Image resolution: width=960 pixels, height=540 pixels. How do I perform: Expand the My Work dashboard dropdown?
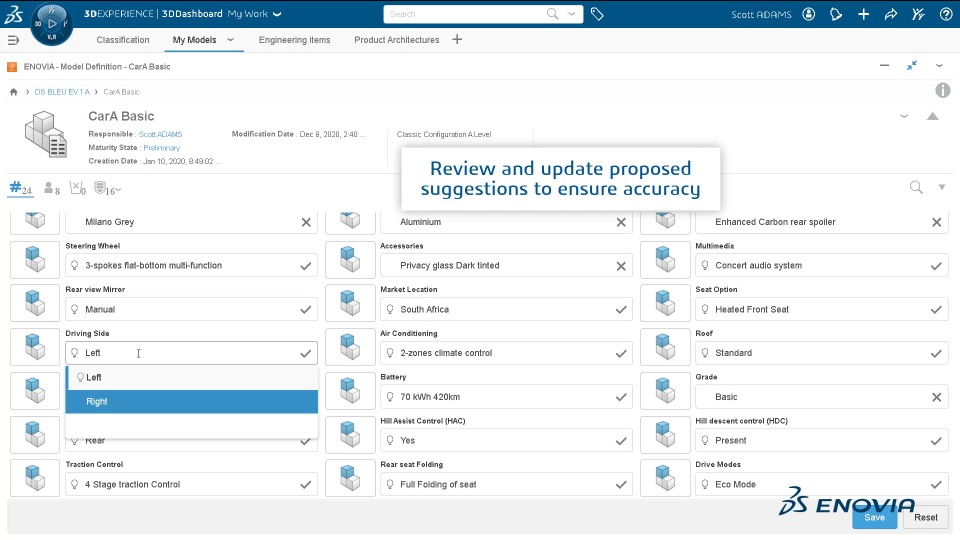click(x=277, y=14)
